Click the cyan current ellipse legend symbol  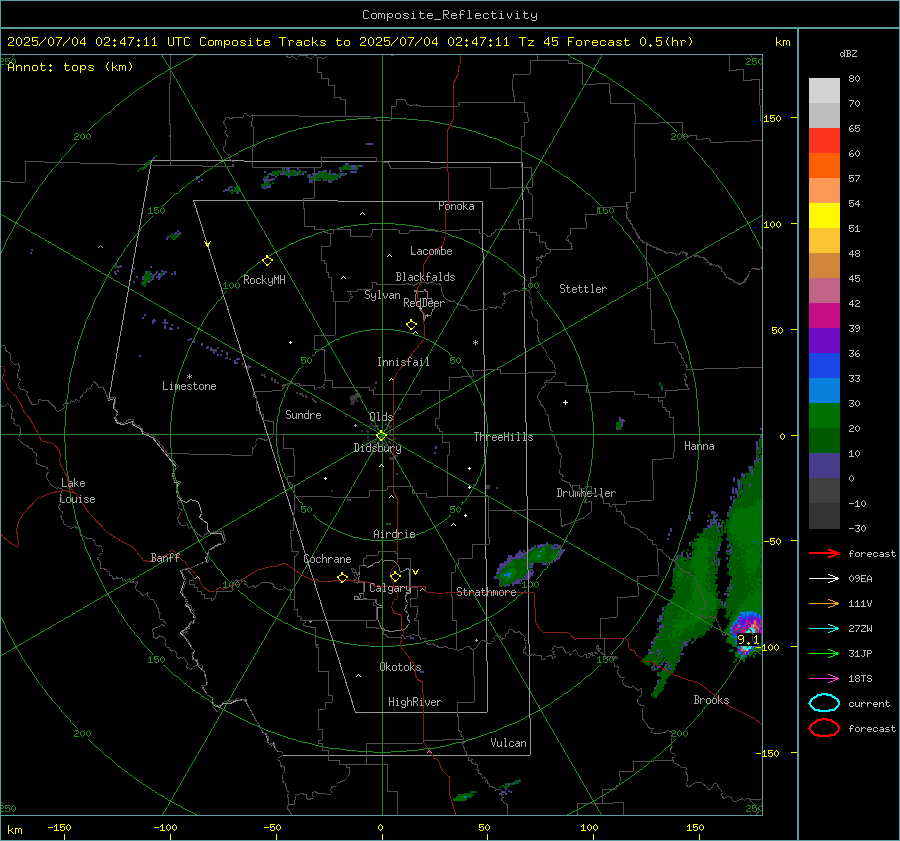tap(824, 703)
